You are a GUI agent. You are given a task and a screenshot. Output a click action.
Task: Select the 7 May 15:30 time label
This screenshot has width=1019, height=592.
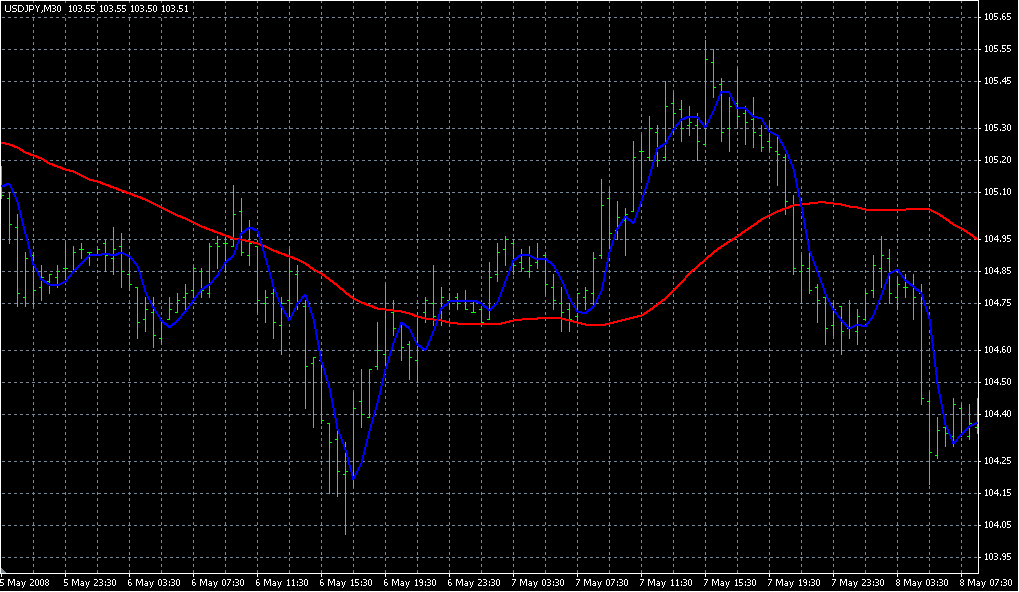(730, 583)
